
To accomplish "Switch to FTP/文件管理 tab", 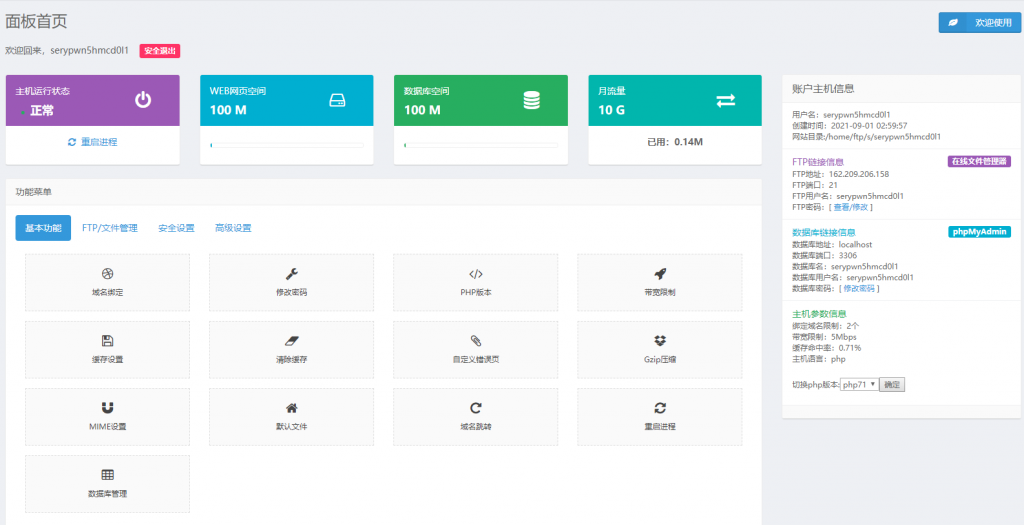I will (110, 228).
